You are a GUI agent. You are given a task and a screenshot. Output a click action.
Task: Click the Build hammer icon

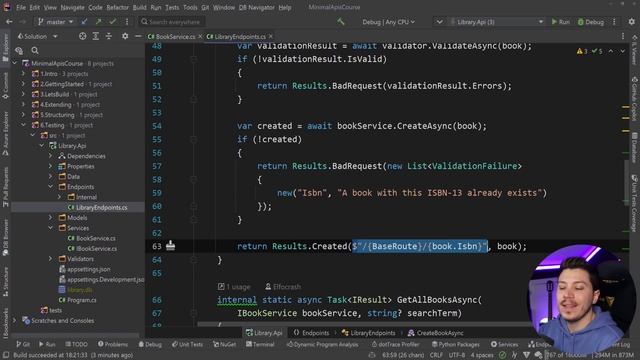tap(341, 22)
